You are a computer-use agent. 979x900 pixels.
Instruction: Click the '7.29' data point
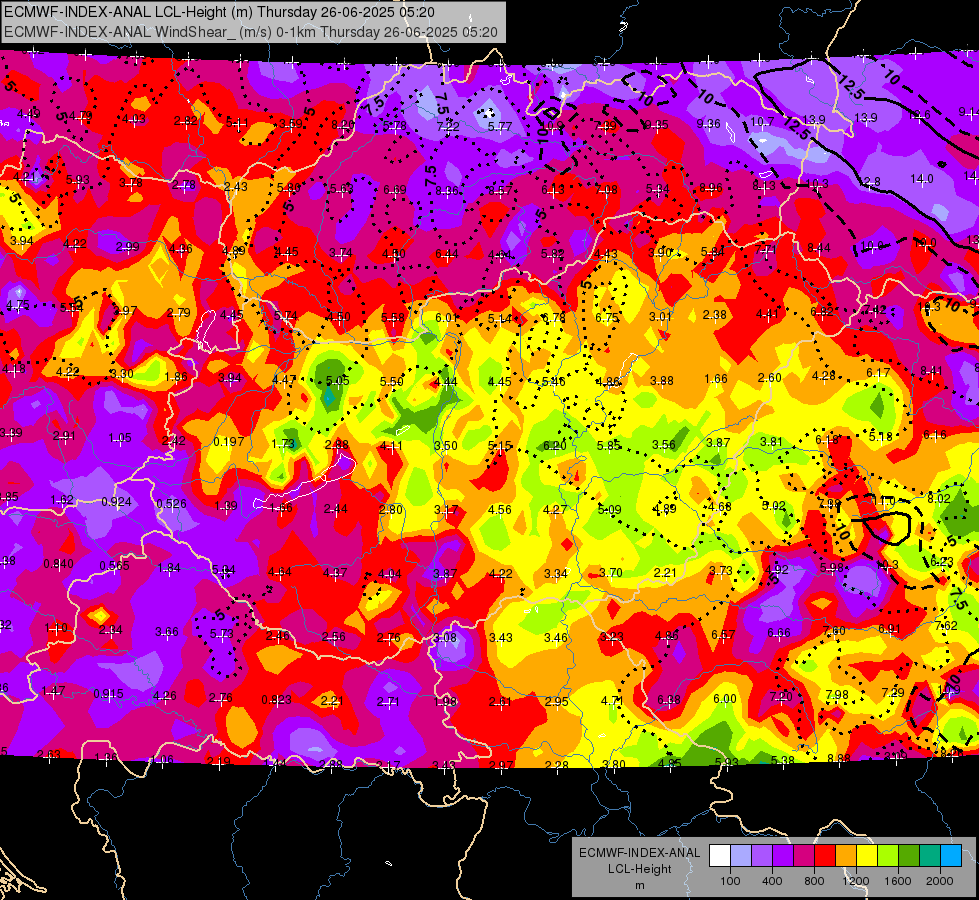[x=893, y=692]
